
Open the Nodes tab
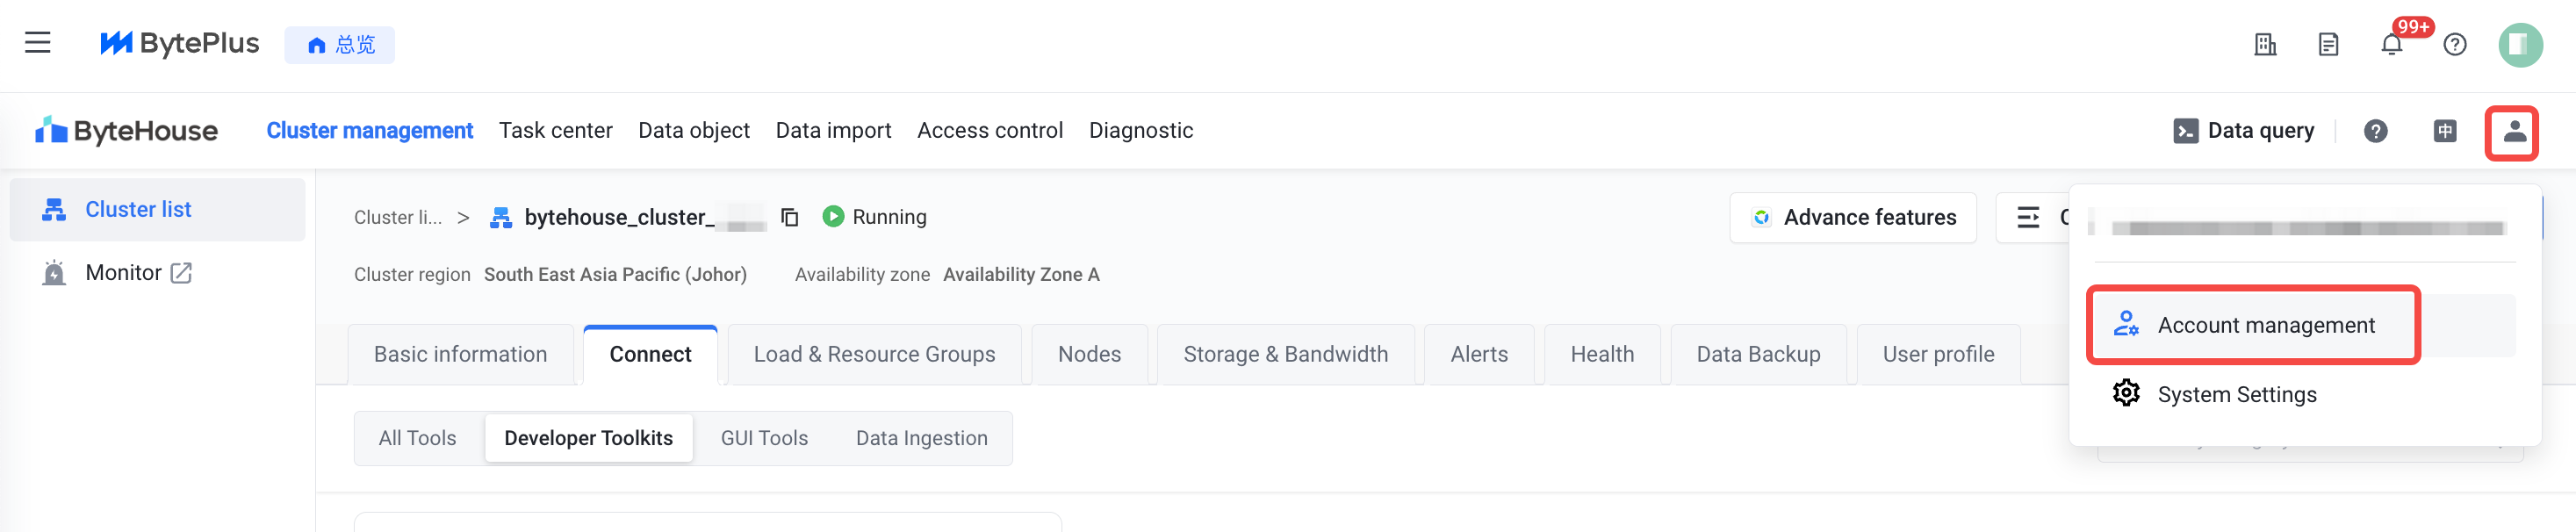point(1089,354)
